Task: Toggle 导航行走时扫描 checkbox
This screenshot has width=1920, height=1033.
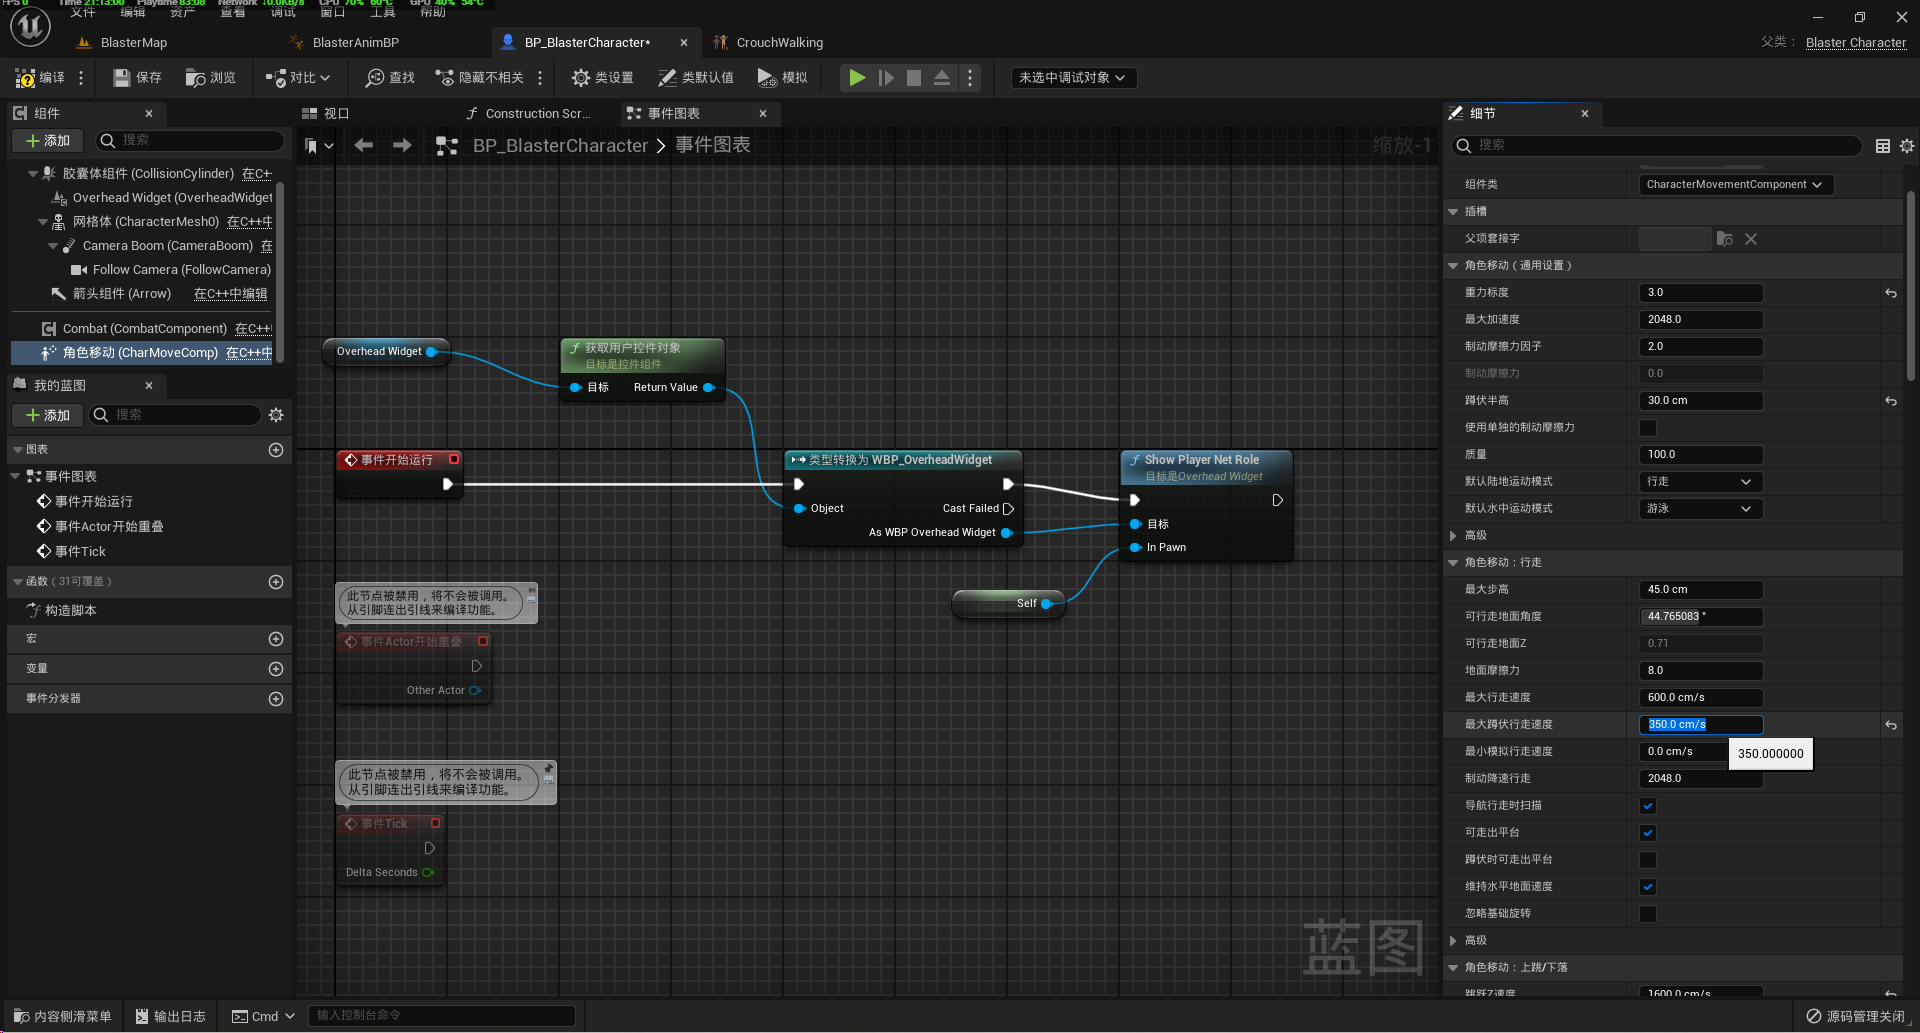Action: pyautogui.click(x=1648, y=806)
